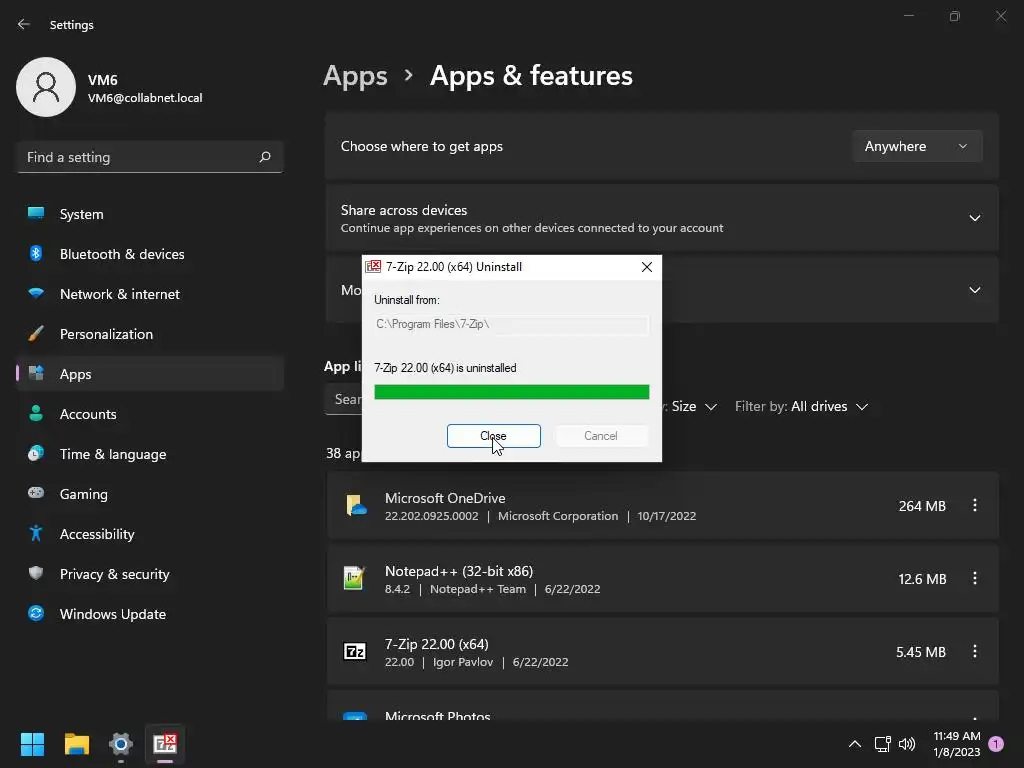The height and width of the screenshot is (768, 1024).
Task: Open more options for 7-Zip 22.00 (x64)
Action: click(974, 652)
